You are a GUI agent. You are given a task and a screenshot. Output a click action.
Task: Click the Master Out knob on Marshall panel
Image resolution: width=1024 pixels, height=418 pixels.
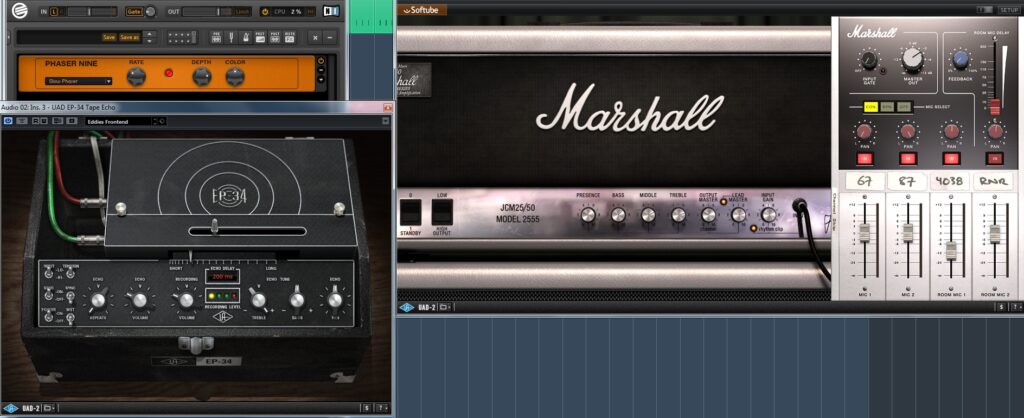[912, 59]
